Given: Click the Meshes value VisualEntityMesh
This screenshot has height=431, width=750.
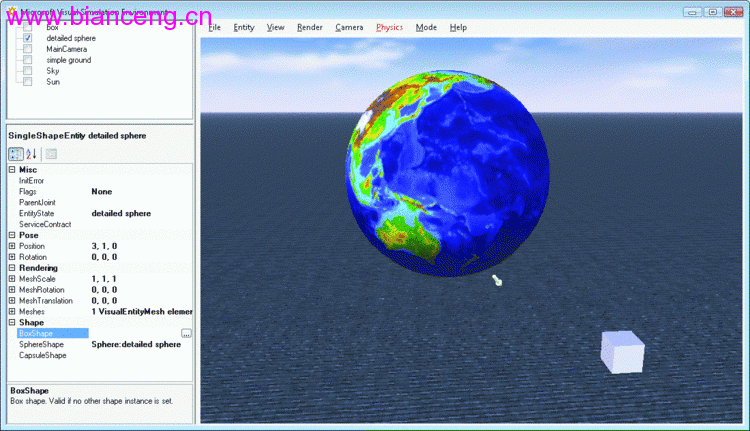Looking at the screenshot, I should [x=142, y=311].
